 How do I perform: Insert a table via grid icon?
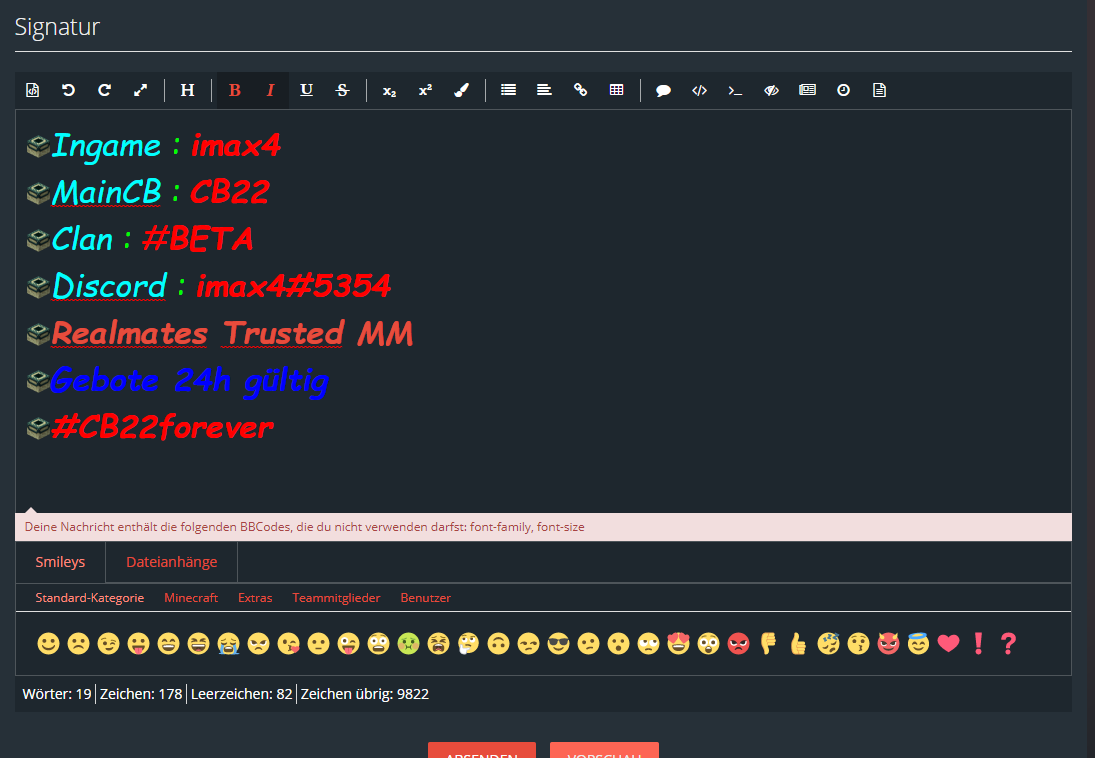[616, 90]
